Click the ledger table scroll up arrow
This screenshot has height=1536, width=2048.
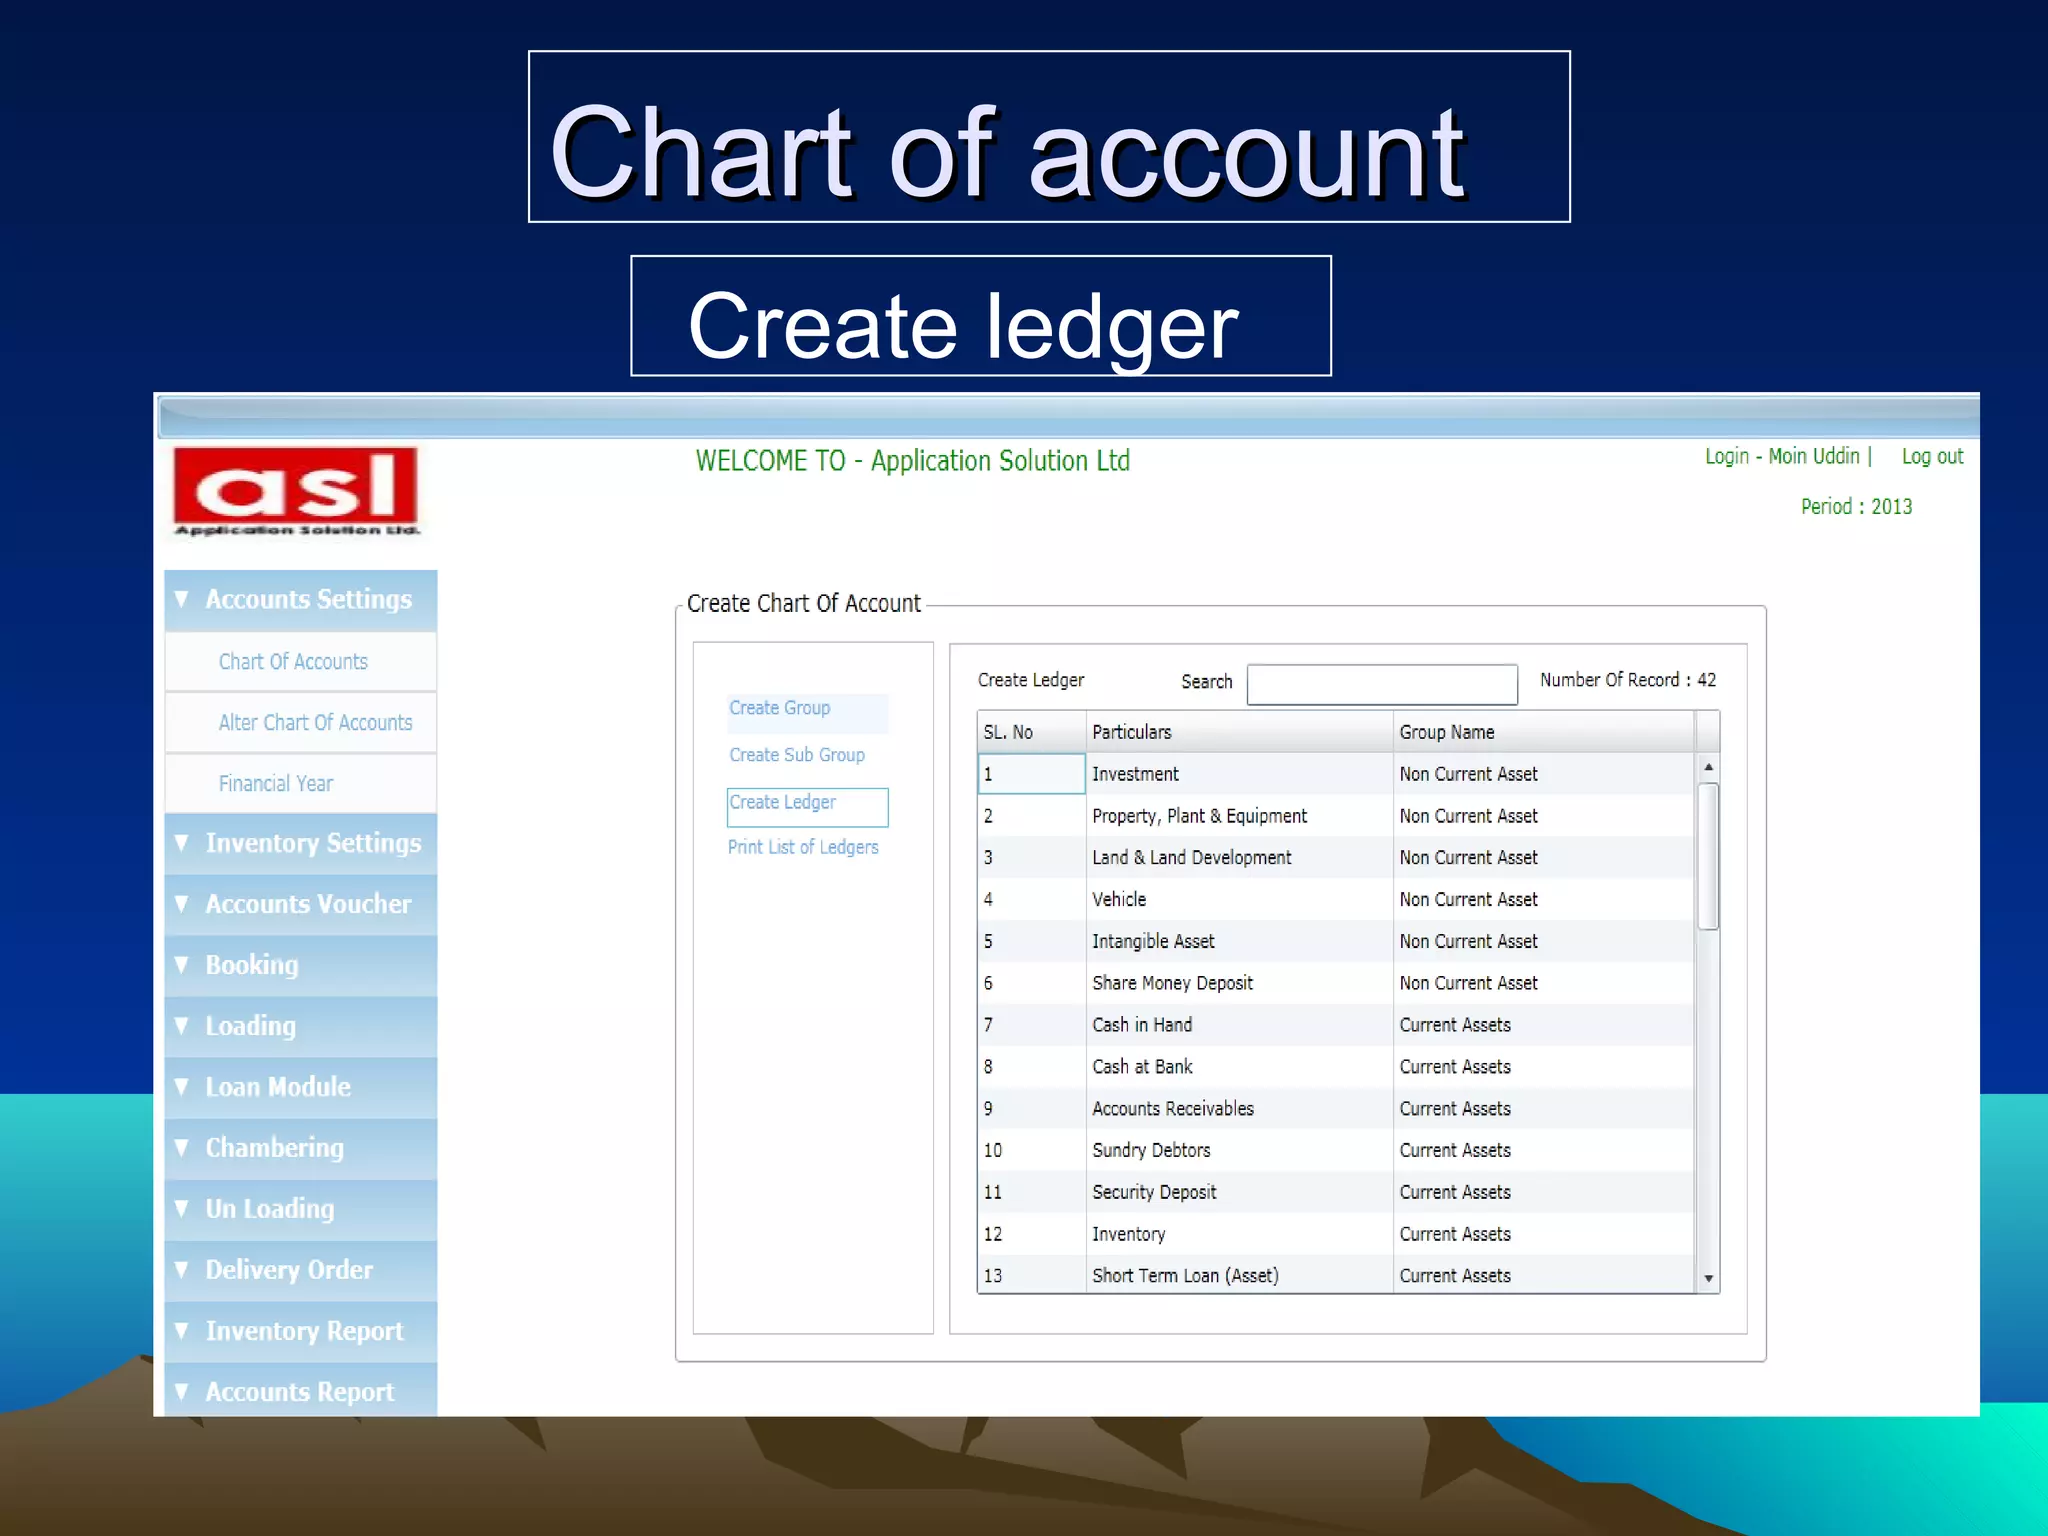pyautogui.click(x=1708, y=767)
